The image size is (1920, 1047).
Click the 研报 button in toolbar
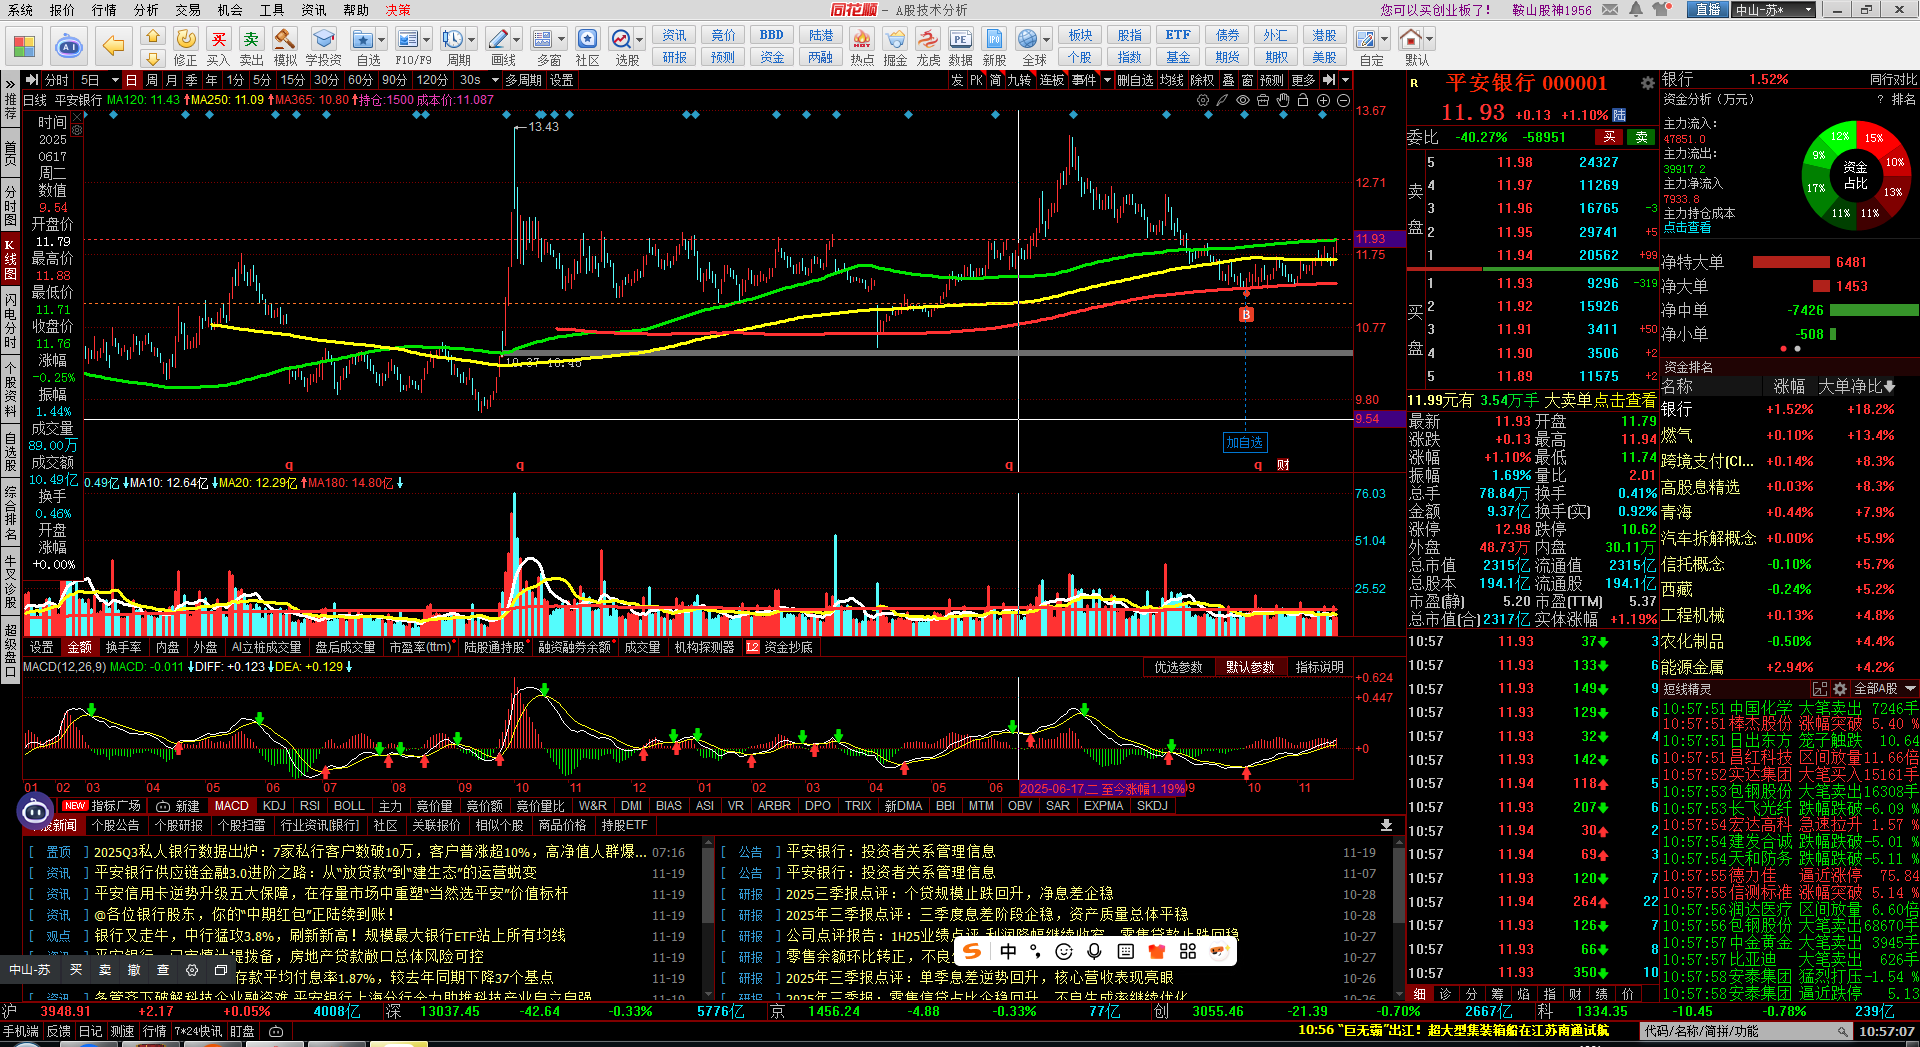click(x=674, y=57)
